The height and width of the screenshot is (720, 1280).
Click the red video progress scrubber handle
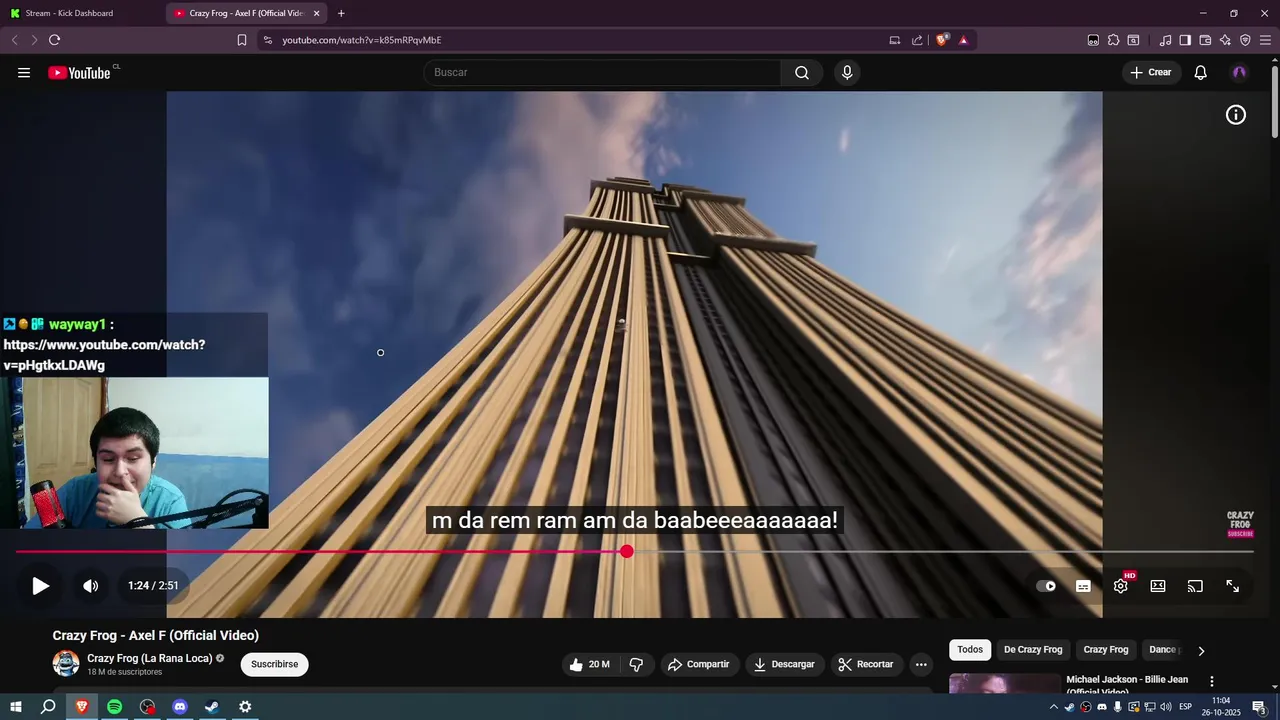tap(627, 551)
